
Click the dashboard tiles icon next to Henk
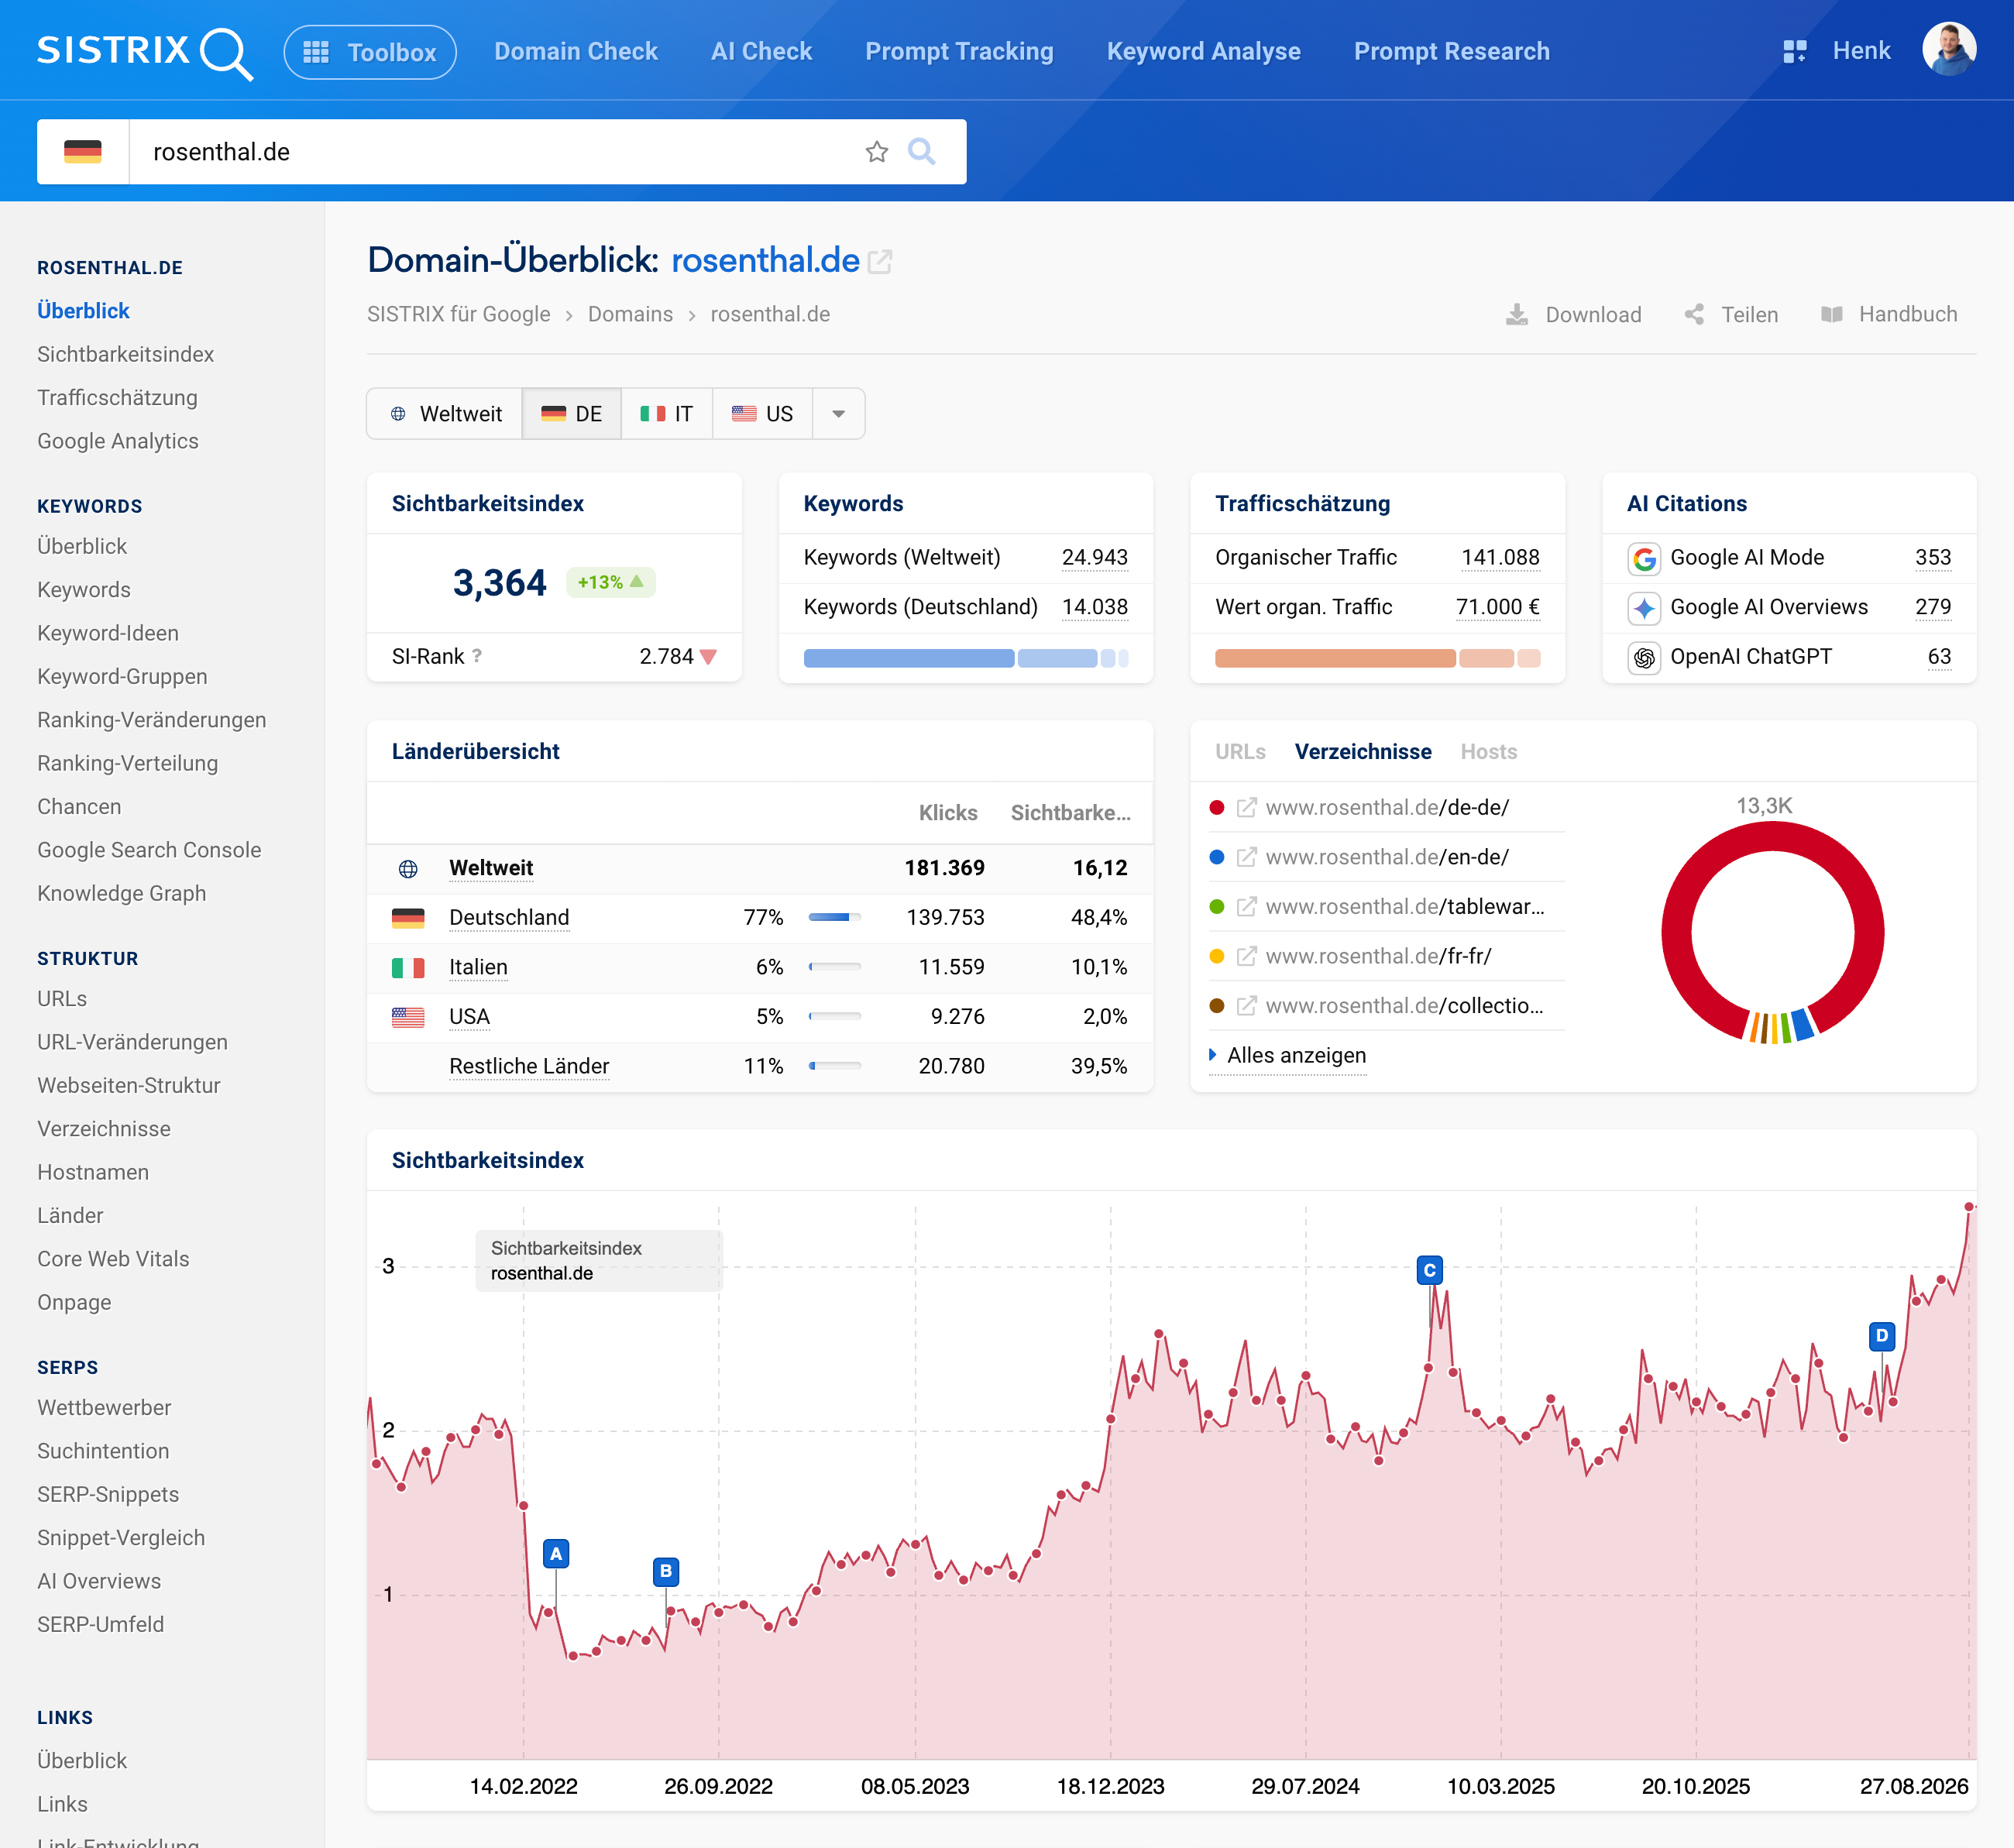point(1795,51)
